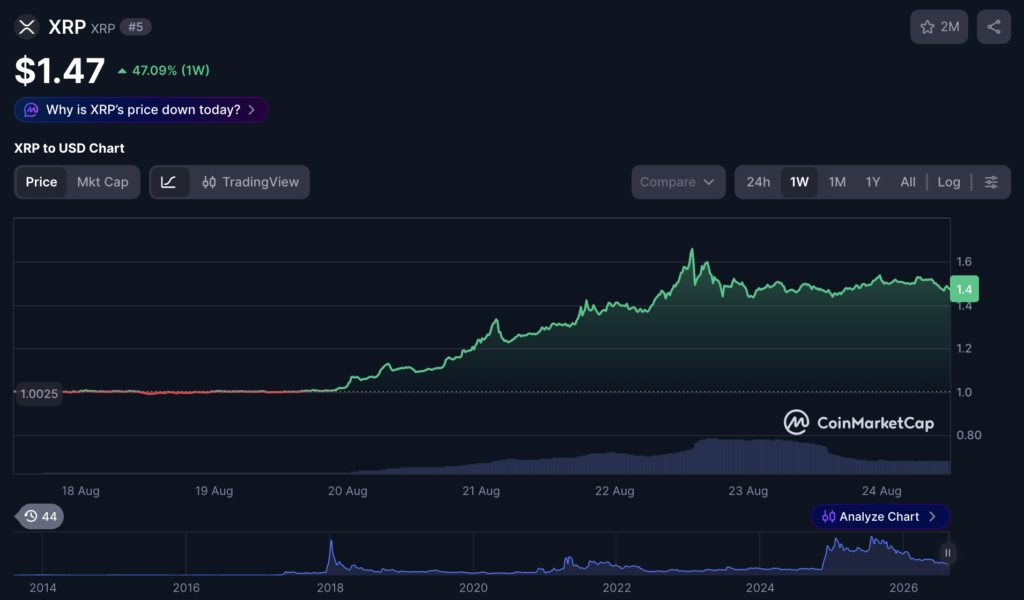The width and height of the screenshot is (1024, 600).
Task: Add XRP to watchlist with star button
Action: [939, 27]
